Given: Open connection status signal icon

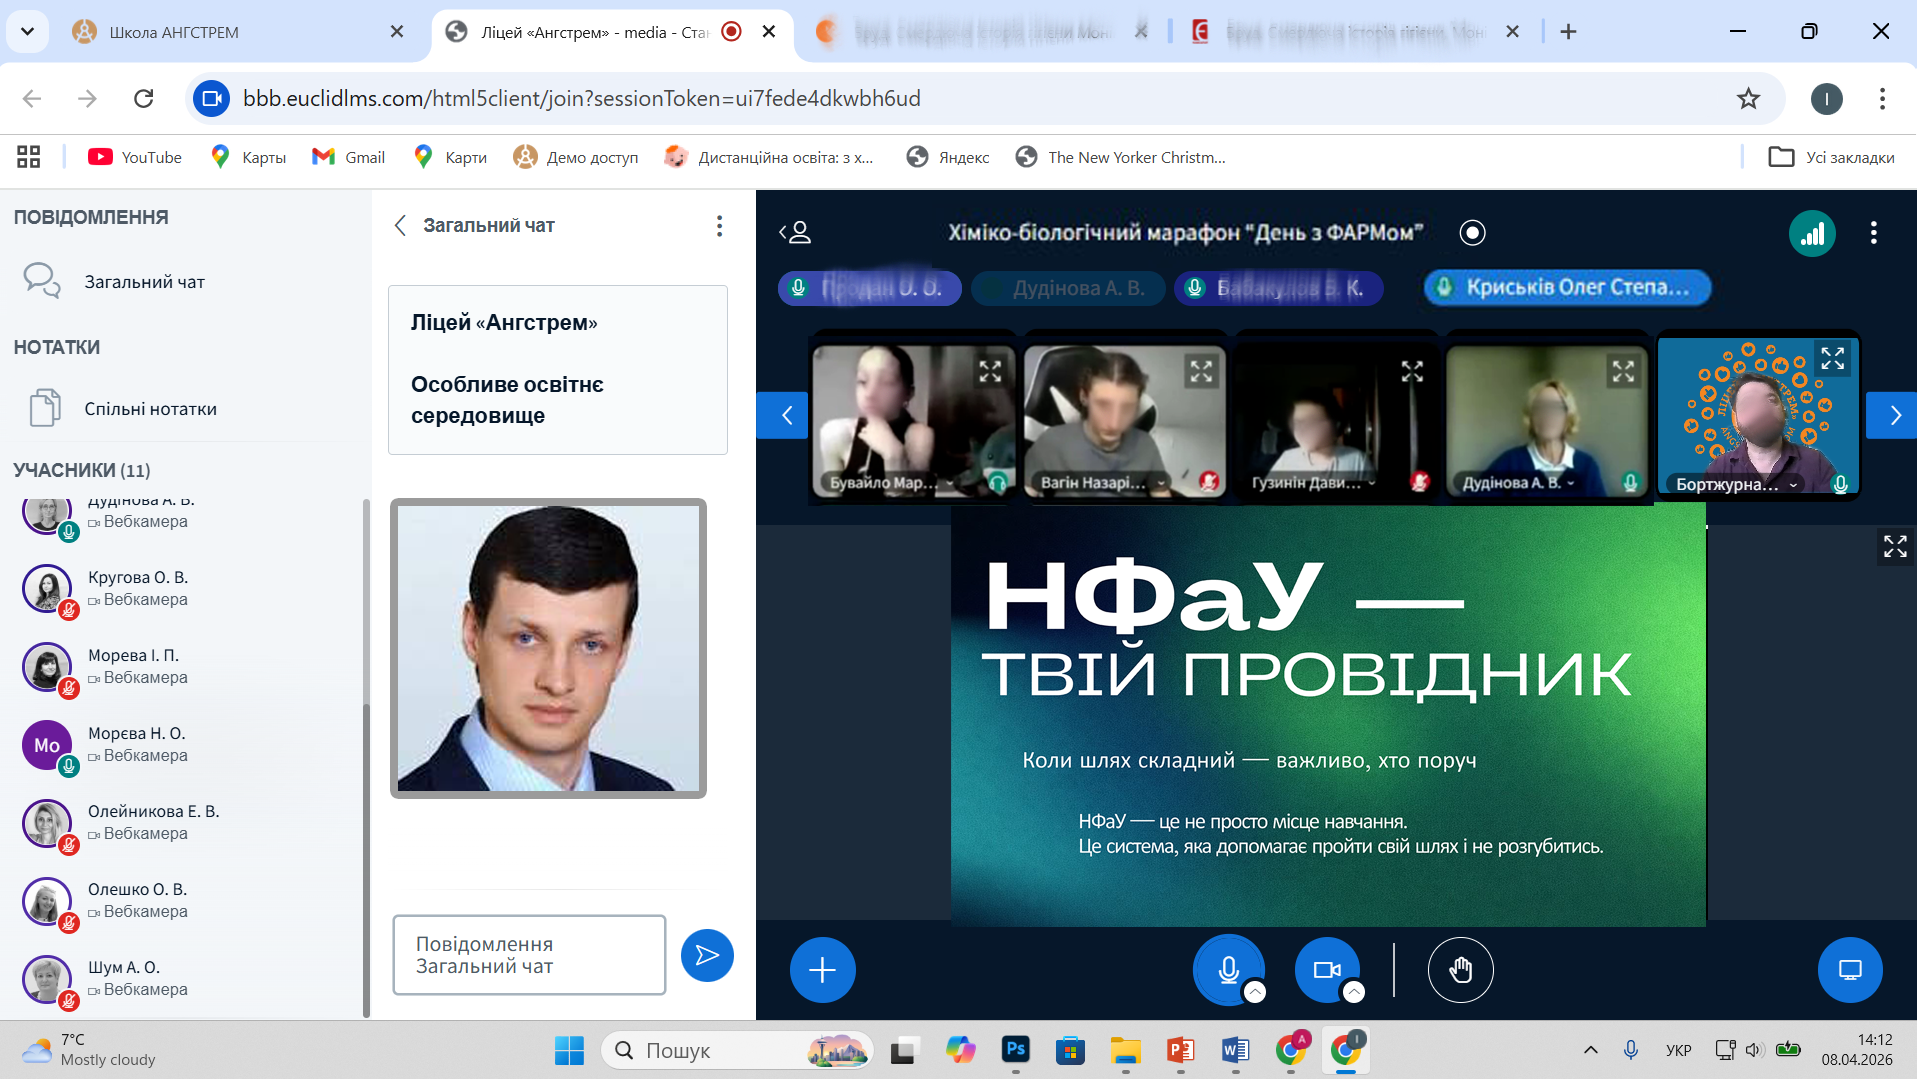Looking at the screenshot, I should point(1811,234).
